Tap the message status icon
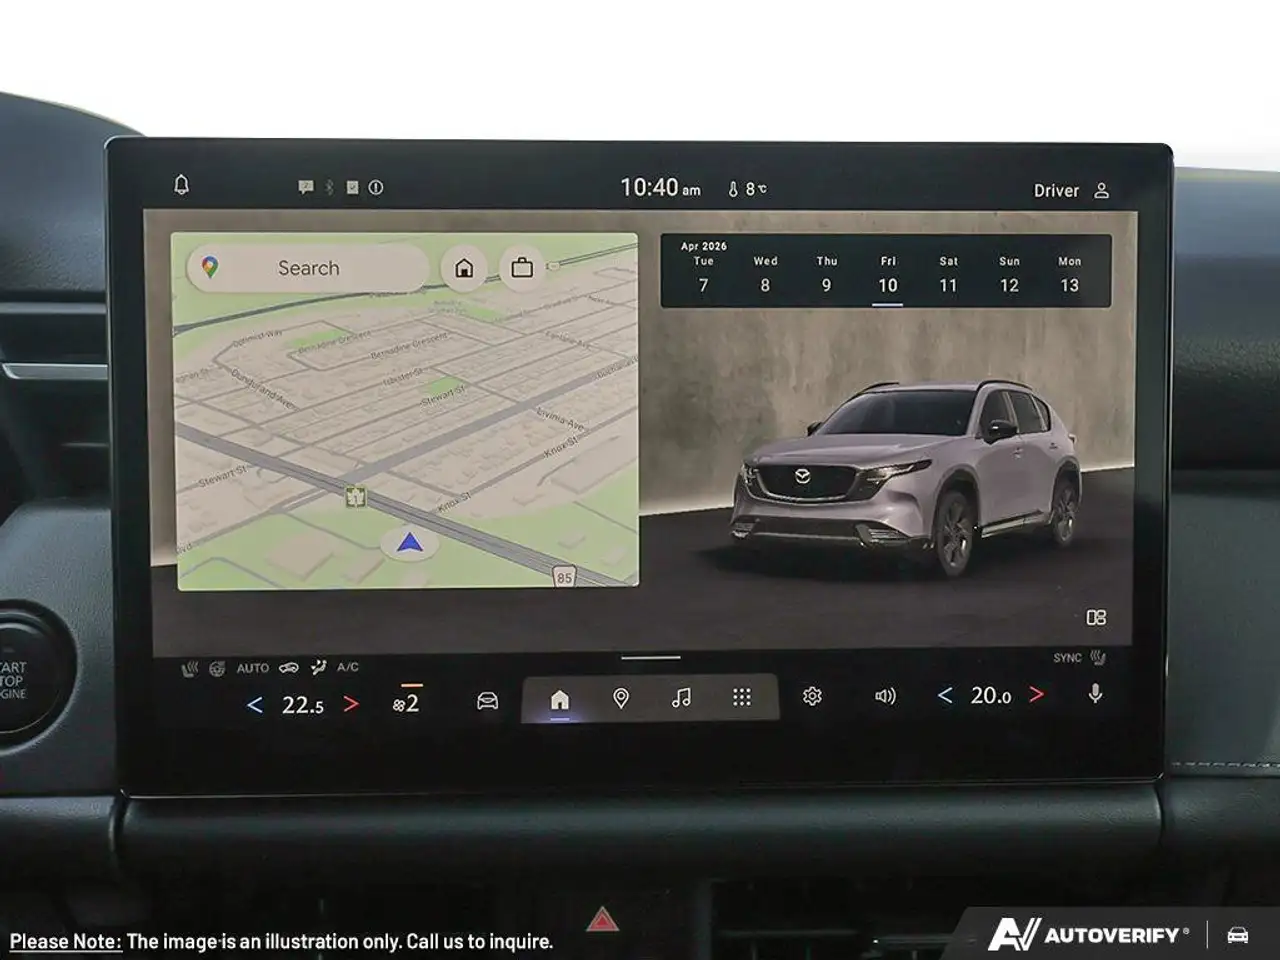Screen dimensions: 1280x960 tap(306, 187)
